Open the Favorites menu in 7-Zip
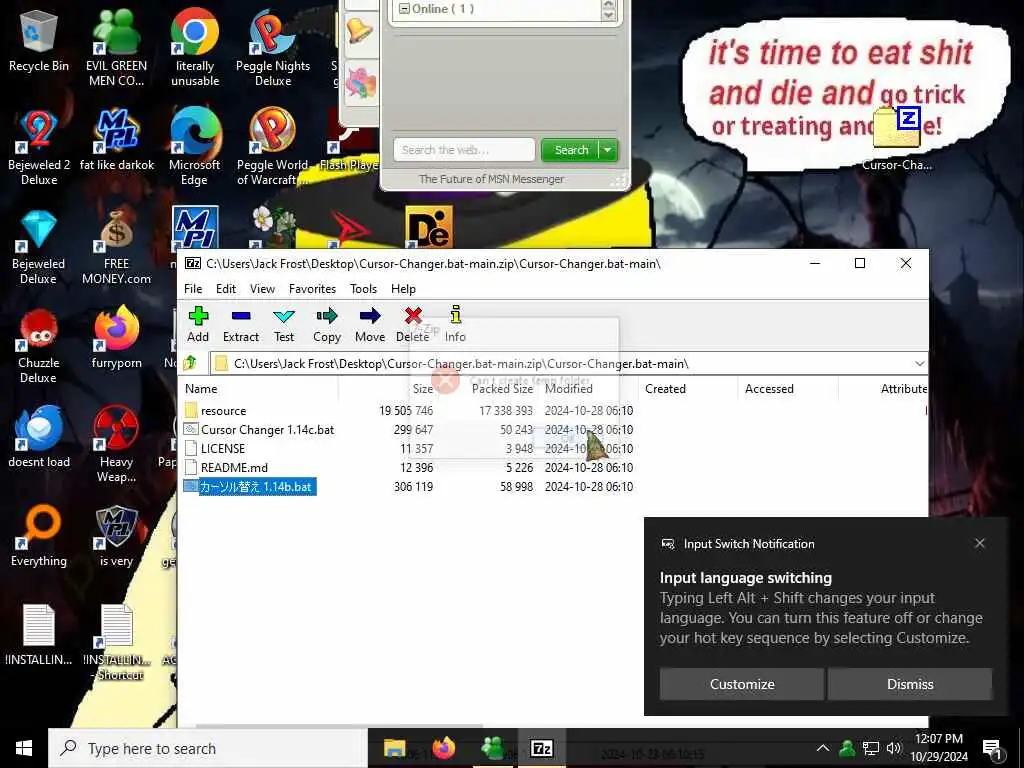1024x768 pixels. pyautogui.click(x=312, y=289)
